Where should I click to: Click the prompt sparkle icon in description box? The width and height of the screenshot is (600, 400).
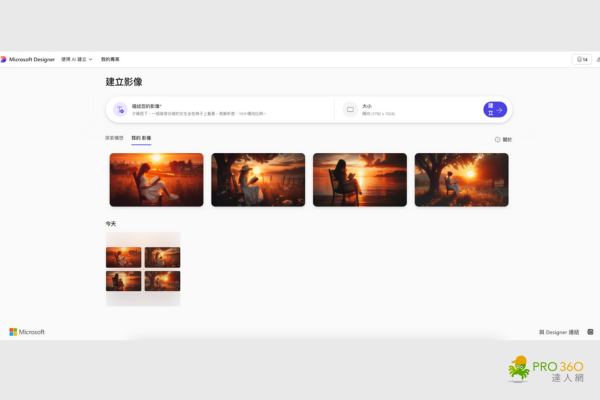tap(120, 110)
